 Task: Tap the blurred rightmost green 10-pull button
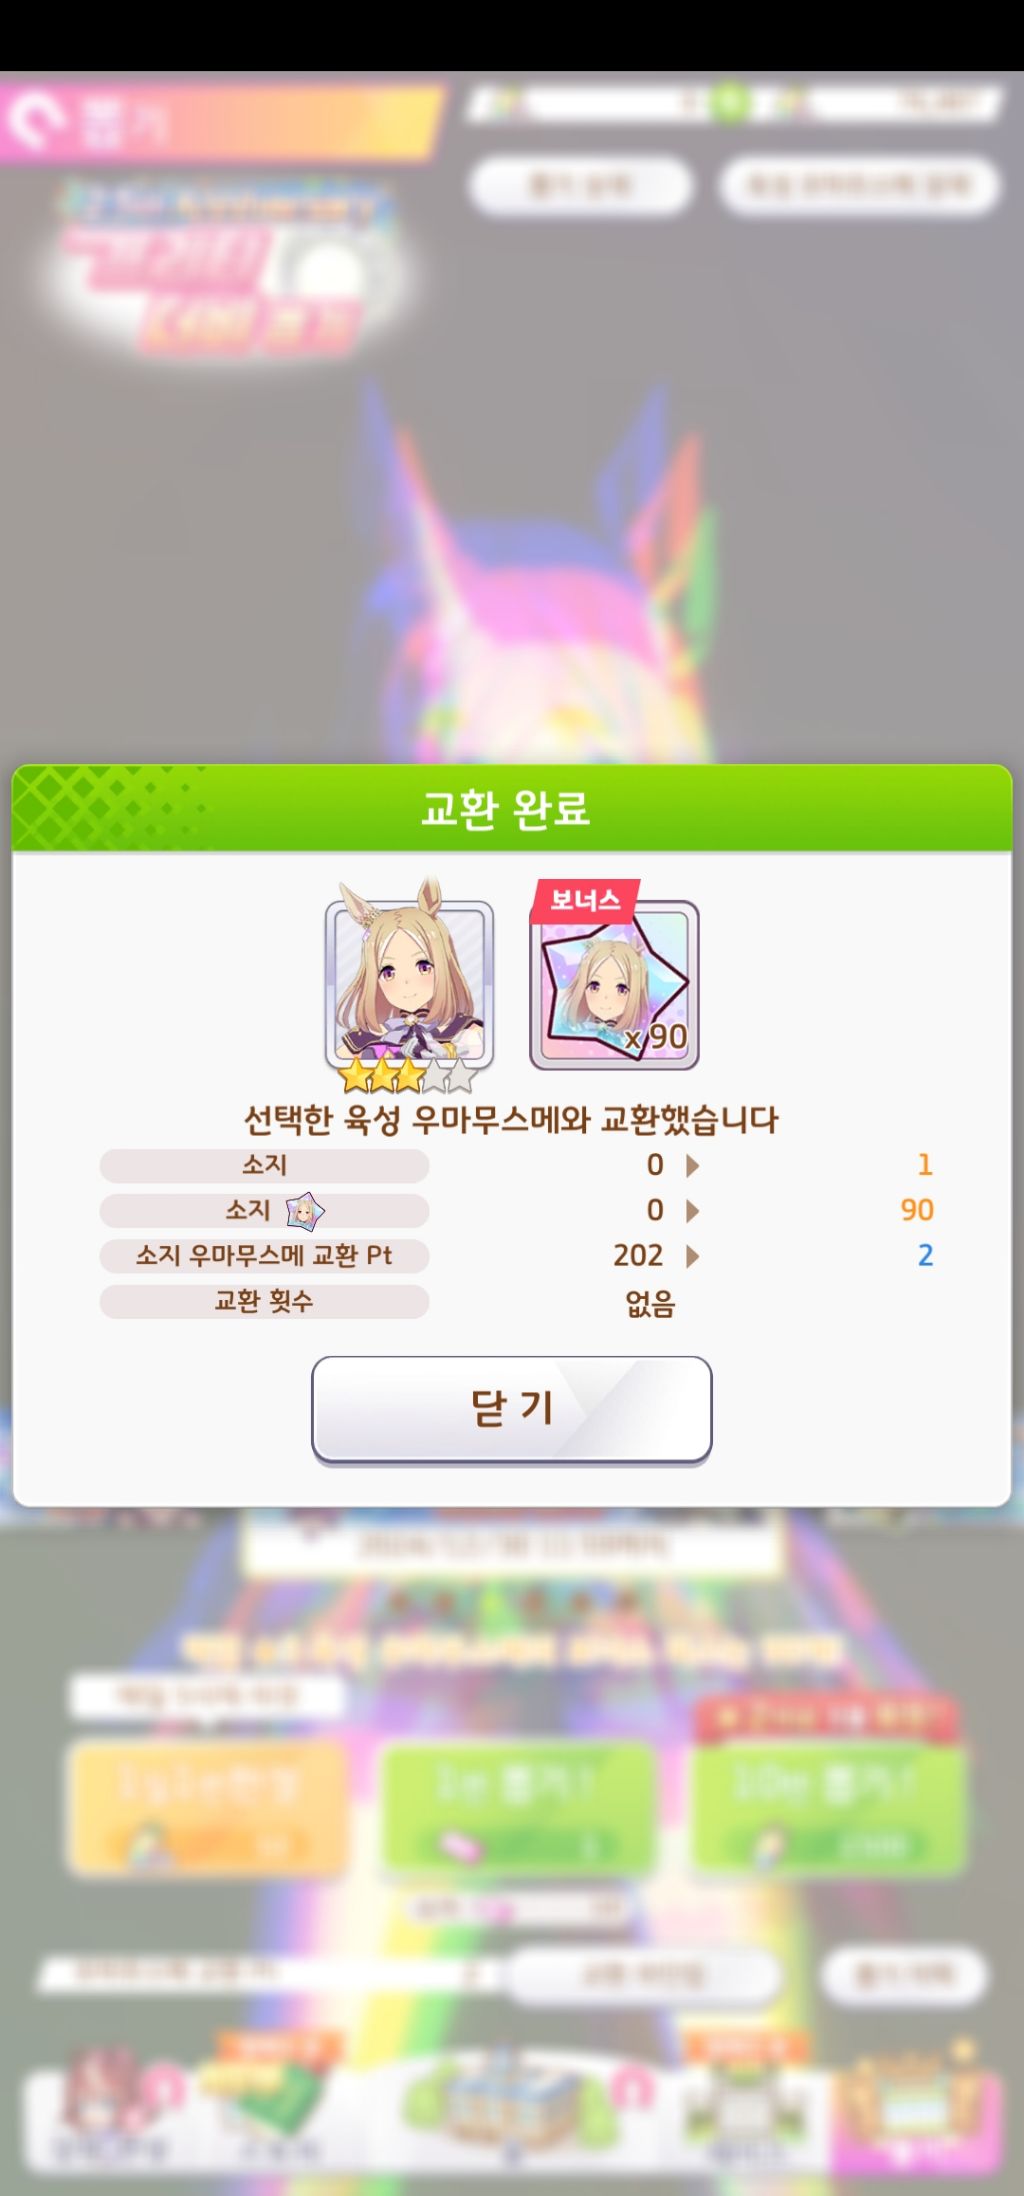(x=829, y=1808)
